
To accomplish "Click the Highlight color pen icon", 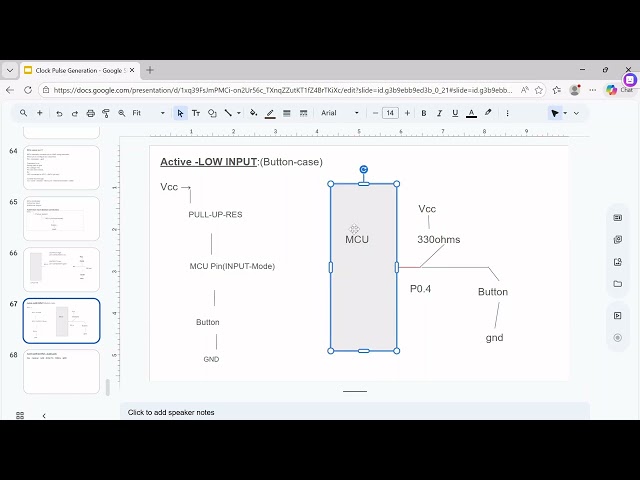I will pyautogui.click(x=488, y=113).
